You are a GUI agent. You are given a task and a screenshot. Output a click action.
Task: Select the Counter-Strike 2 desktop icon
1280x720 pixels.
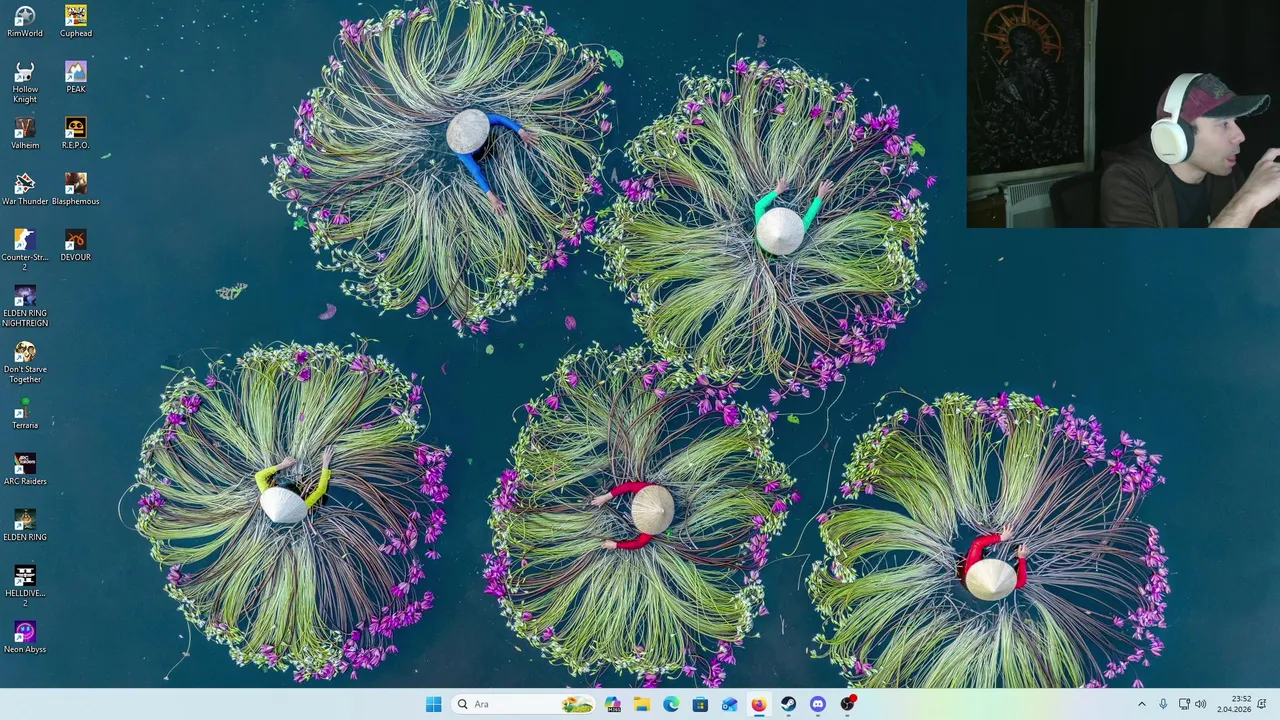tap(25, 250)
